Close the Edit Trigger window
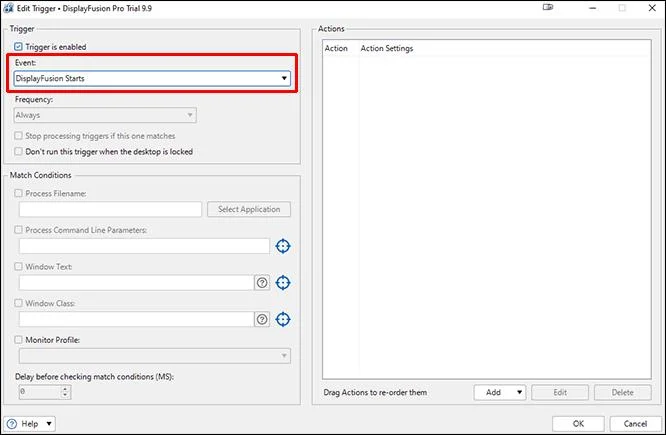This screenshot has height=435, width=666. tap(652, 8)
